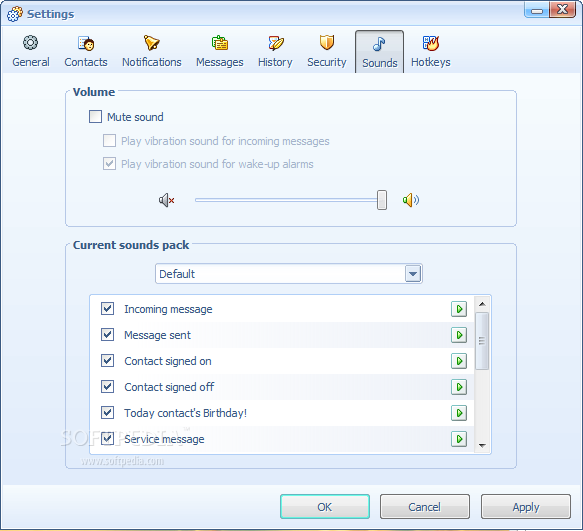Click the sound list scroll down arrow
The width and height of the screenshot is (583, 531).
coord(483,445)
